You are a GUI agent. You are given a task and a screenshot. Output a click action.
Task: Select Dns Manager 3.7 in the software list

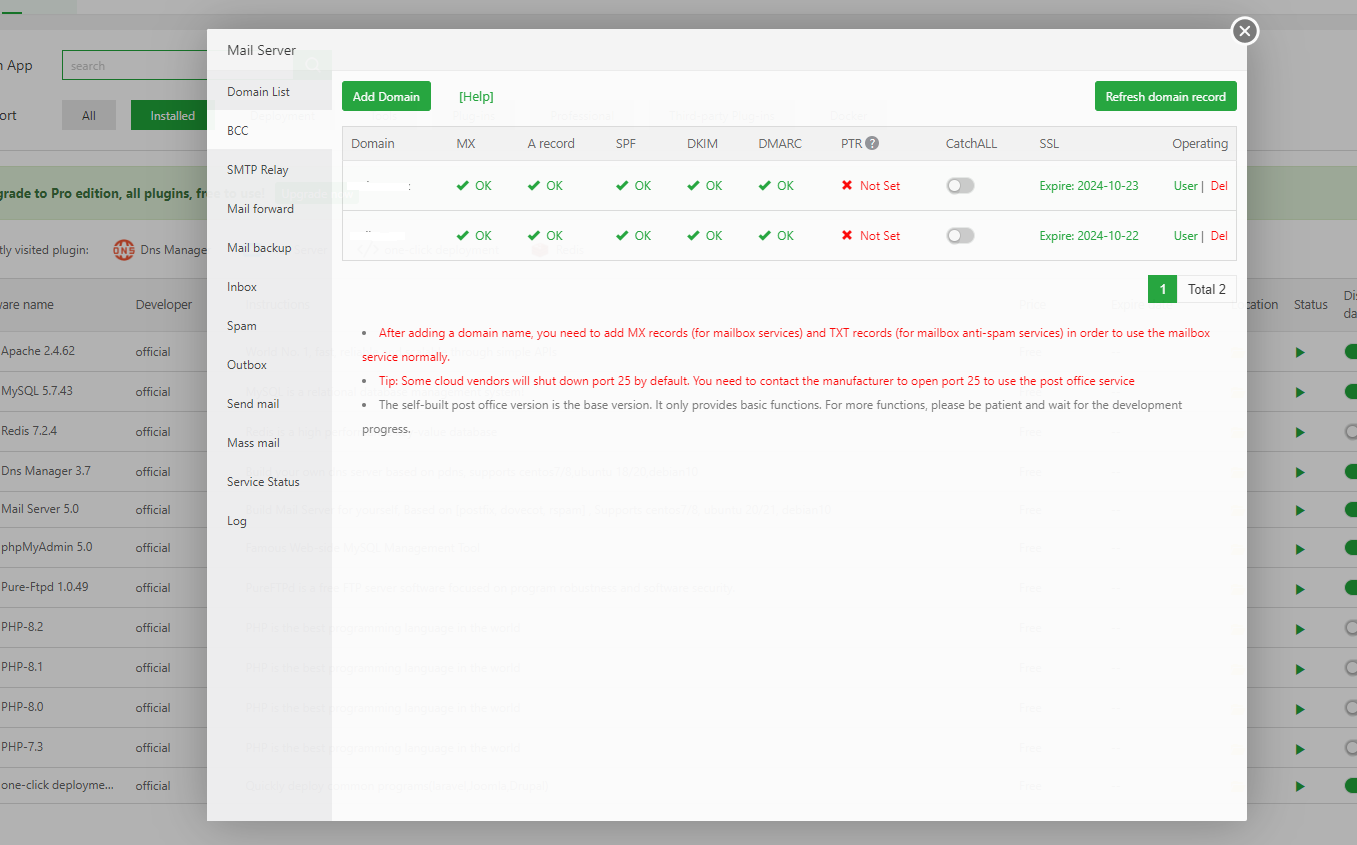(46, 471)
